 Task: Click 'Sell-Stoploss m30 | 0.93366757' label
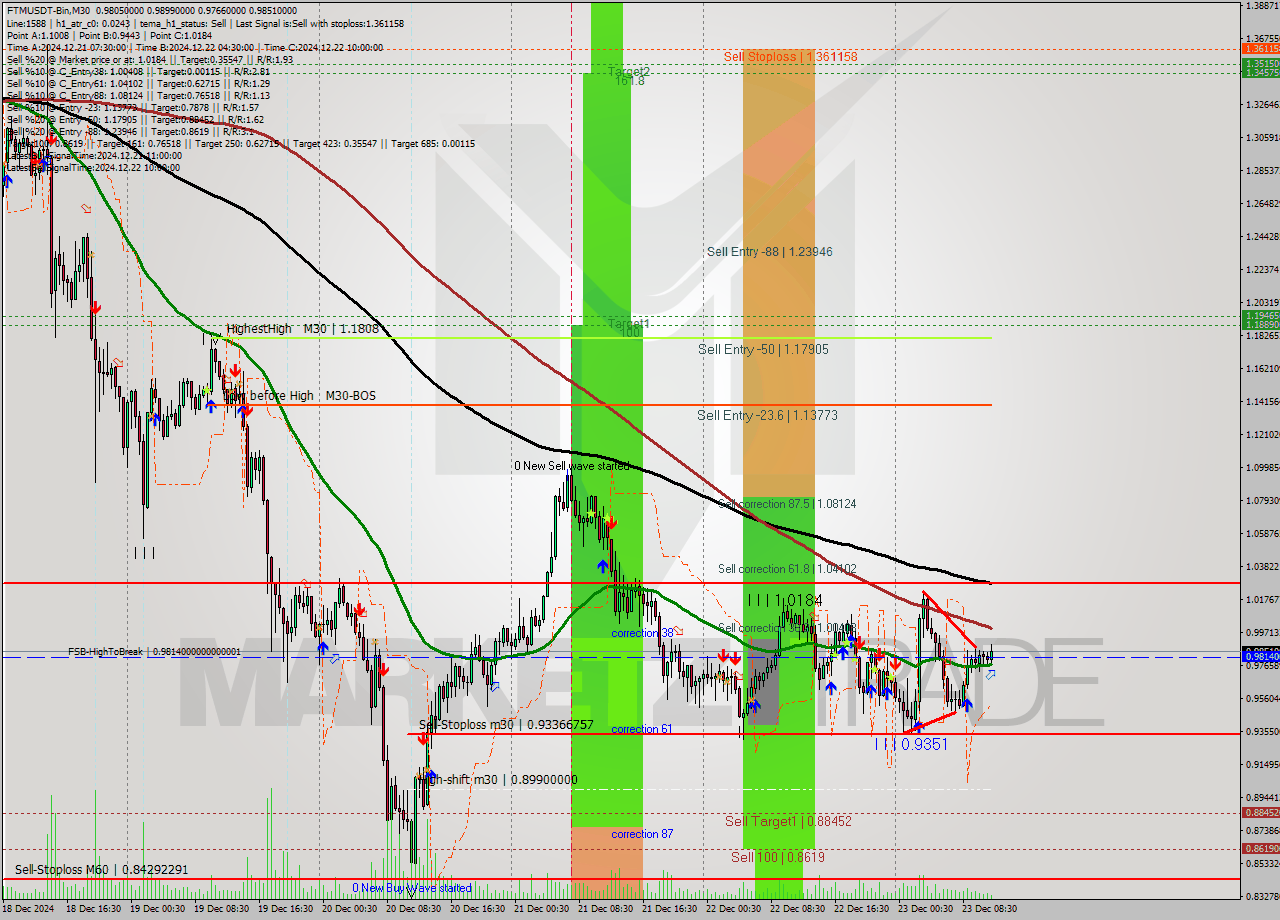[506, 725]
